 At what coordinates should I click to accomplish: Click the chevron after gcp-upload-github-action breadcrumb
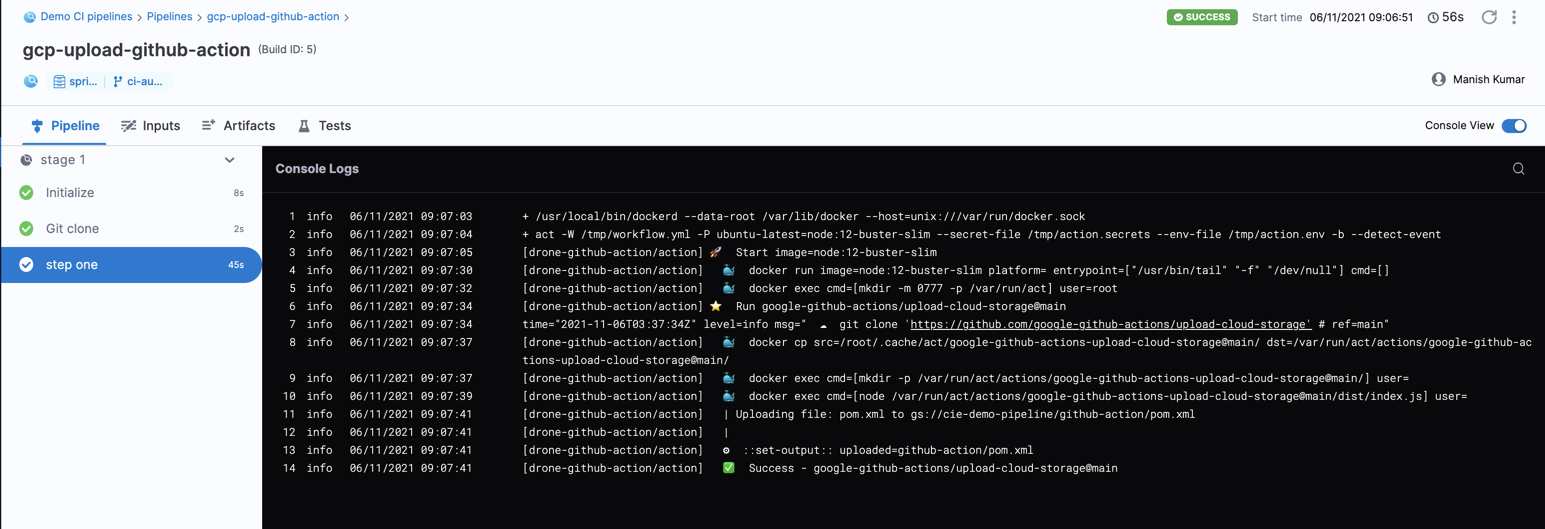[x=347, y=17]
